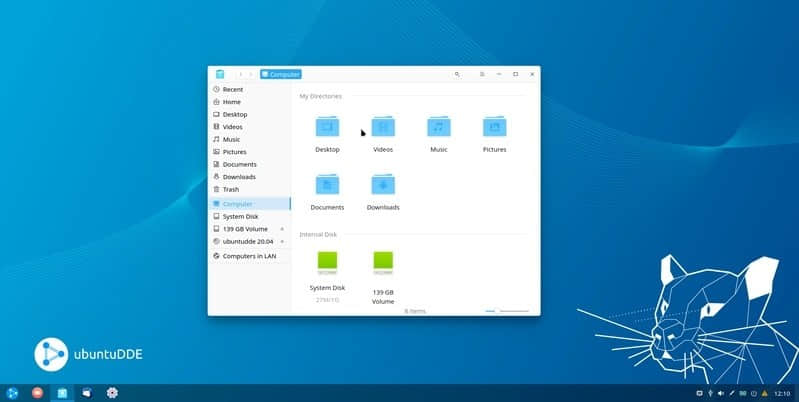
Task: Open the Downloads folder in main pane
Action: [383, 186]
